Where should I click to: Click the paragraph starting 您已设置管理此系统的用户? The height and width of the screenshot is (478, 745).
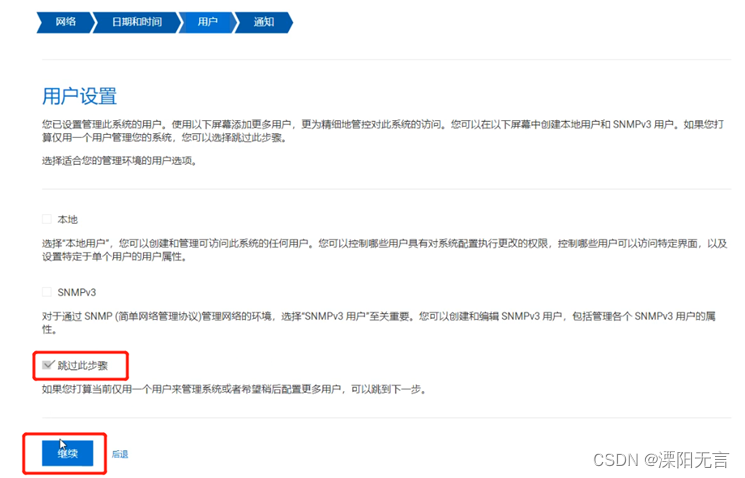click(x=383, y=131)
